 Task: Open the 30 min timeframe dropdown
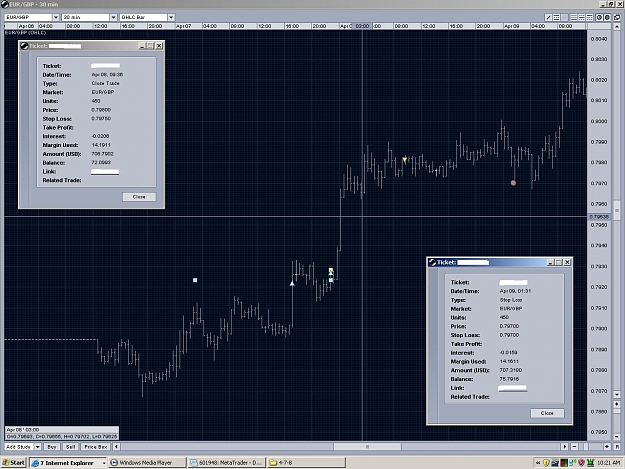click(x=113, y=17)
